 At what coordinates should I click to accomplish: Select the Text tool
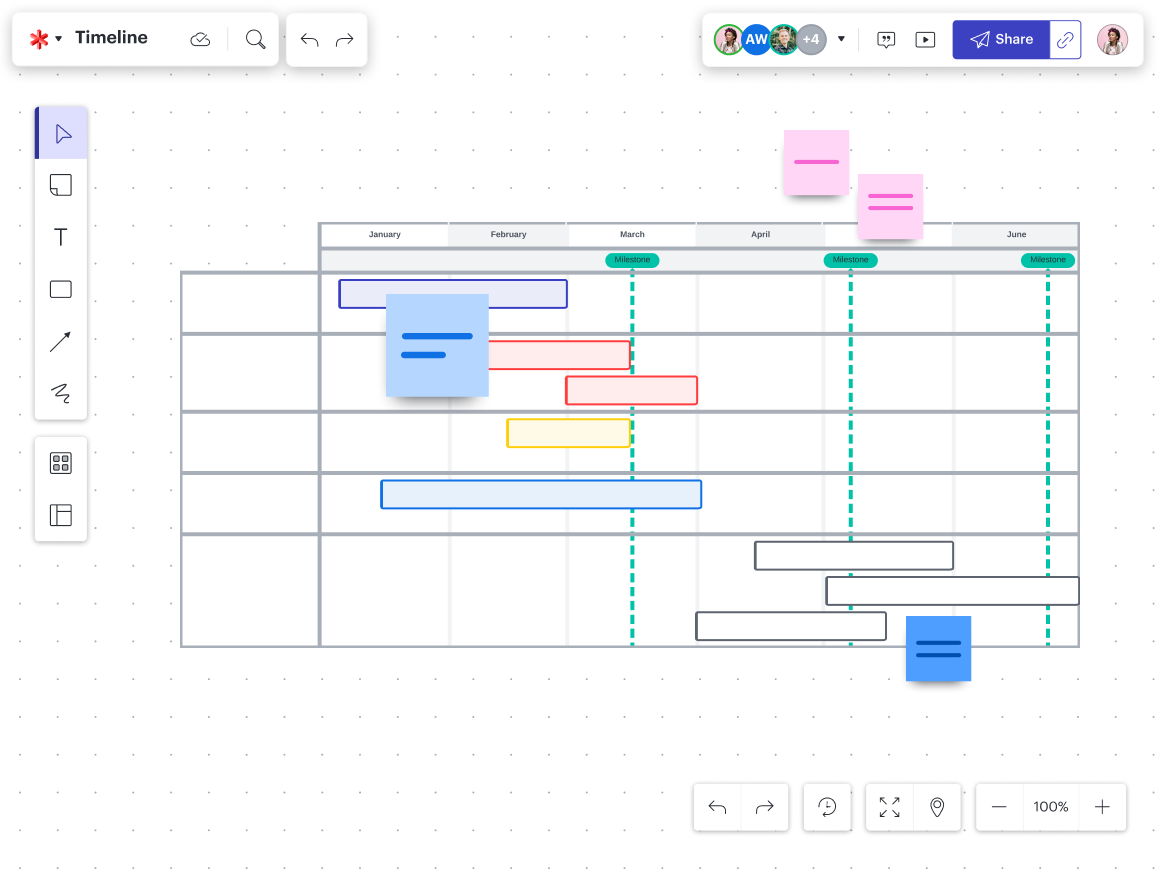[61, 237]
